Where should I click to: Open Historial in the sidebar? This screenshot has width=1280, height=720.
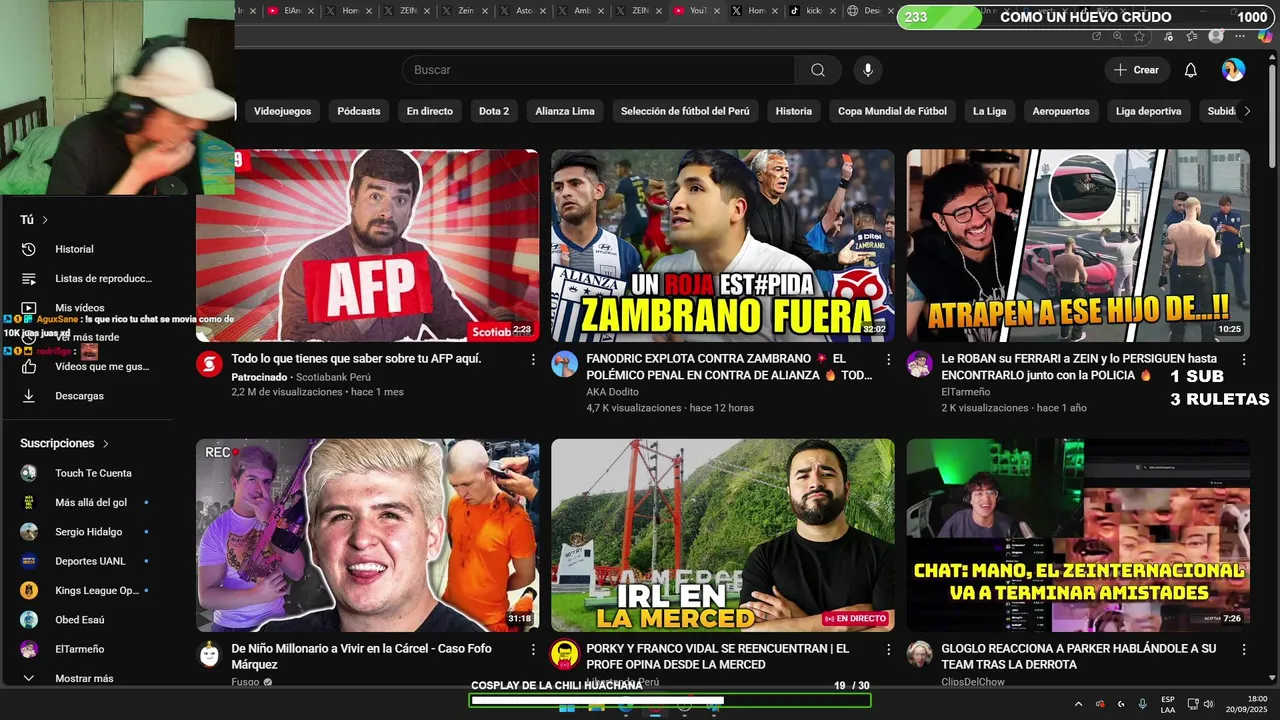pos(74,249)
